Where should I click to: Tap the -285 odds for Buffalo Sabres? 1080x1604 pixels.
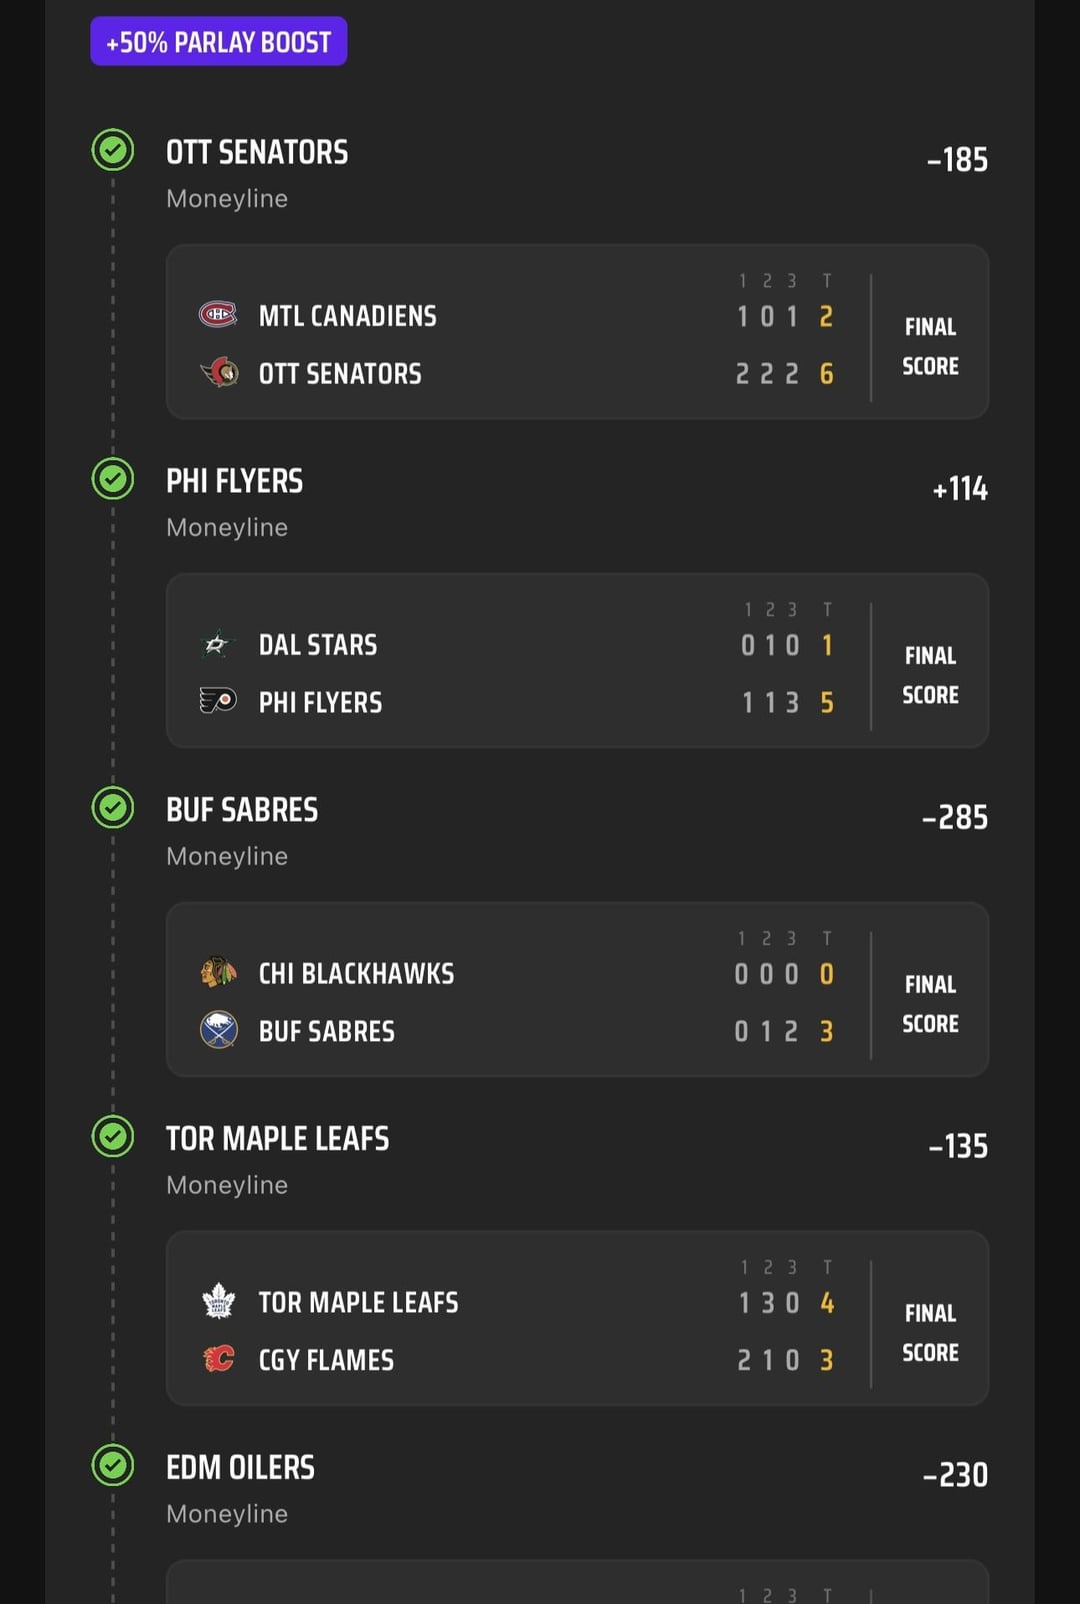(954, 818)
